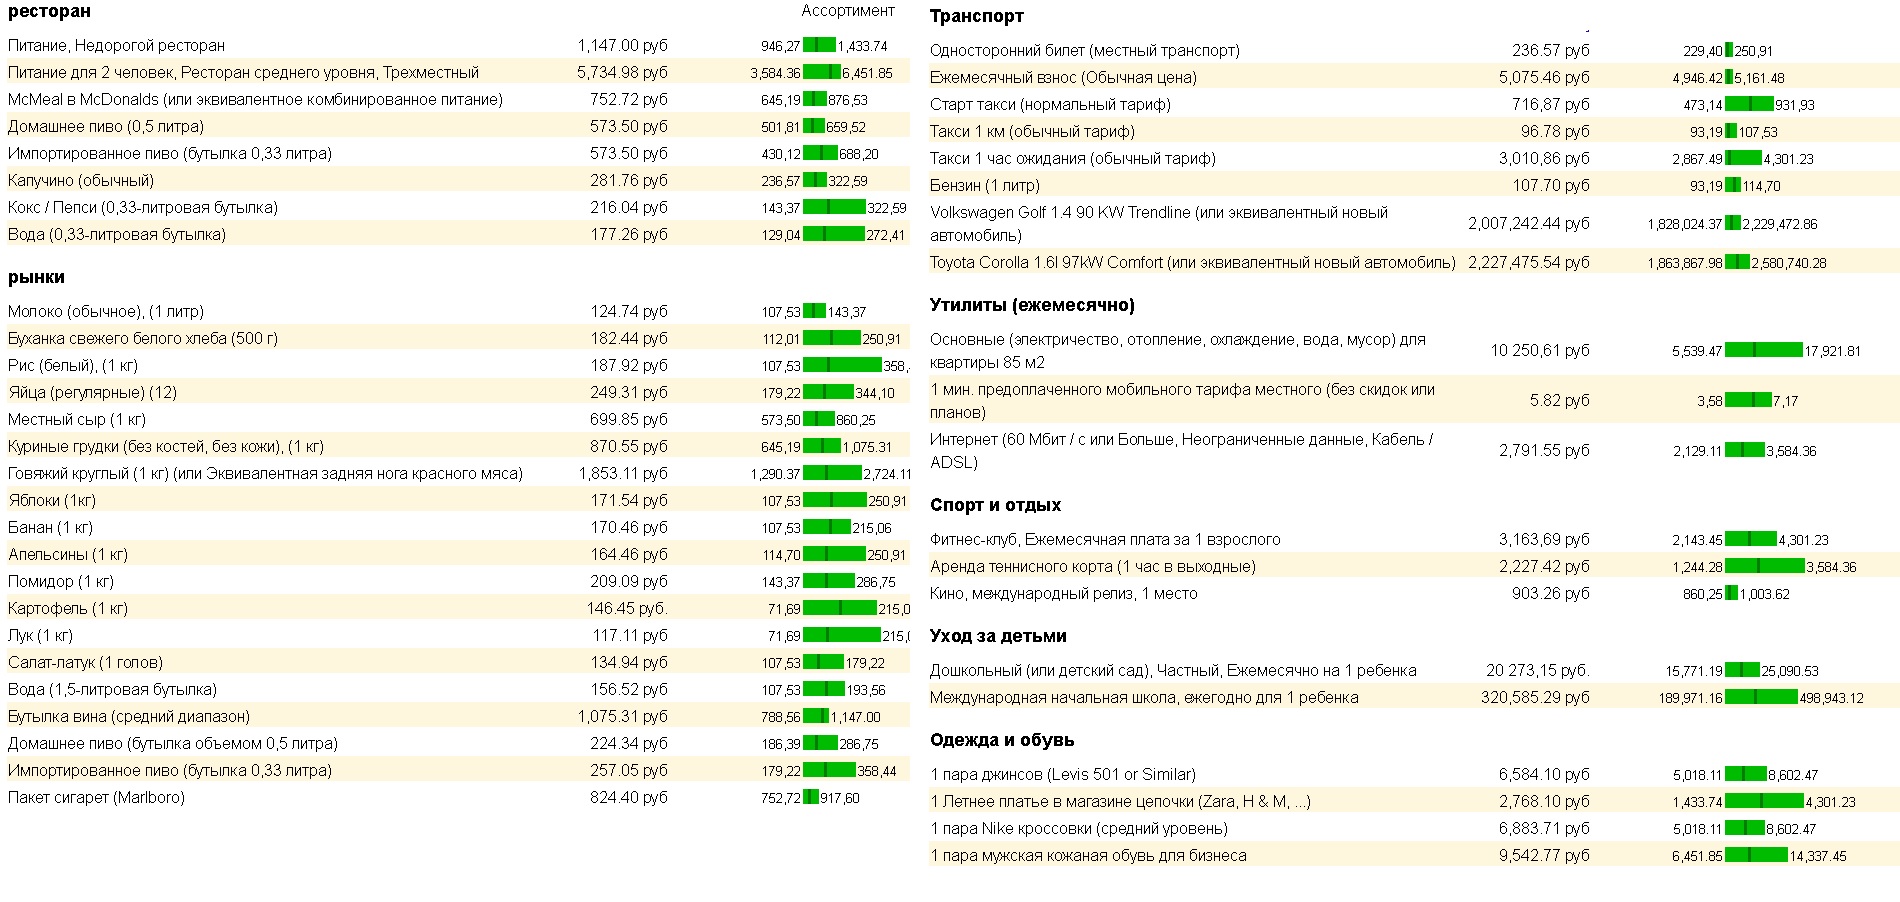Select the 'Салат-латук (1 голов)' label

(x=85, y=663)
